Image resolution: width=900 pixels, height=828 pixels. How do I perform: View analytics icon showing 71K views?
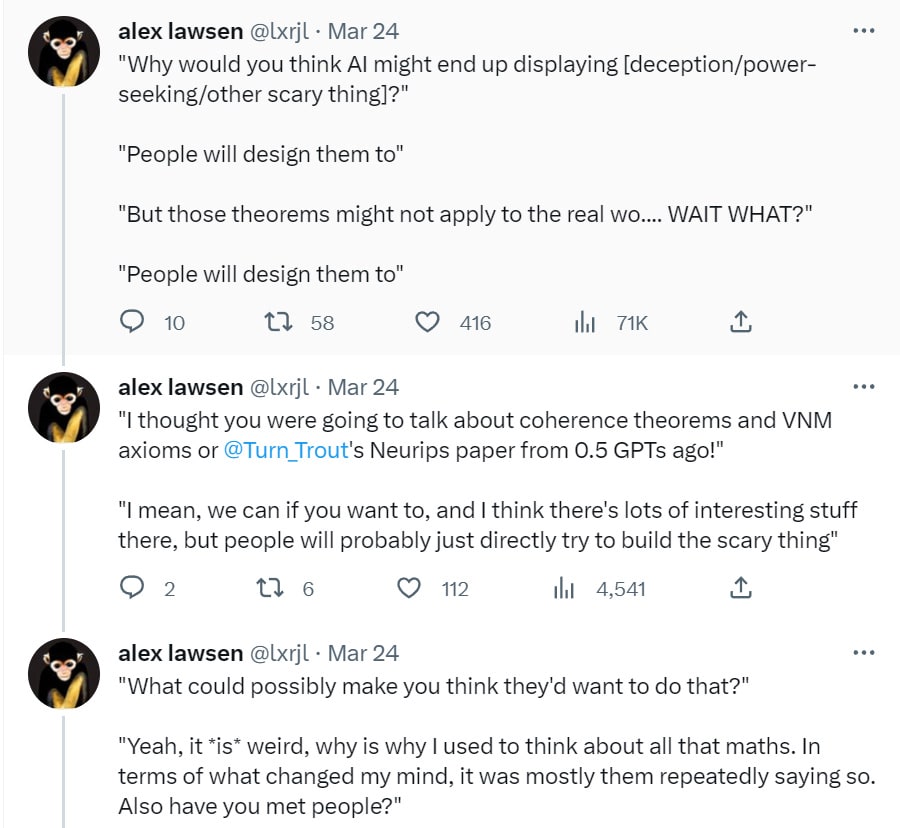click(x=584, y=322)
